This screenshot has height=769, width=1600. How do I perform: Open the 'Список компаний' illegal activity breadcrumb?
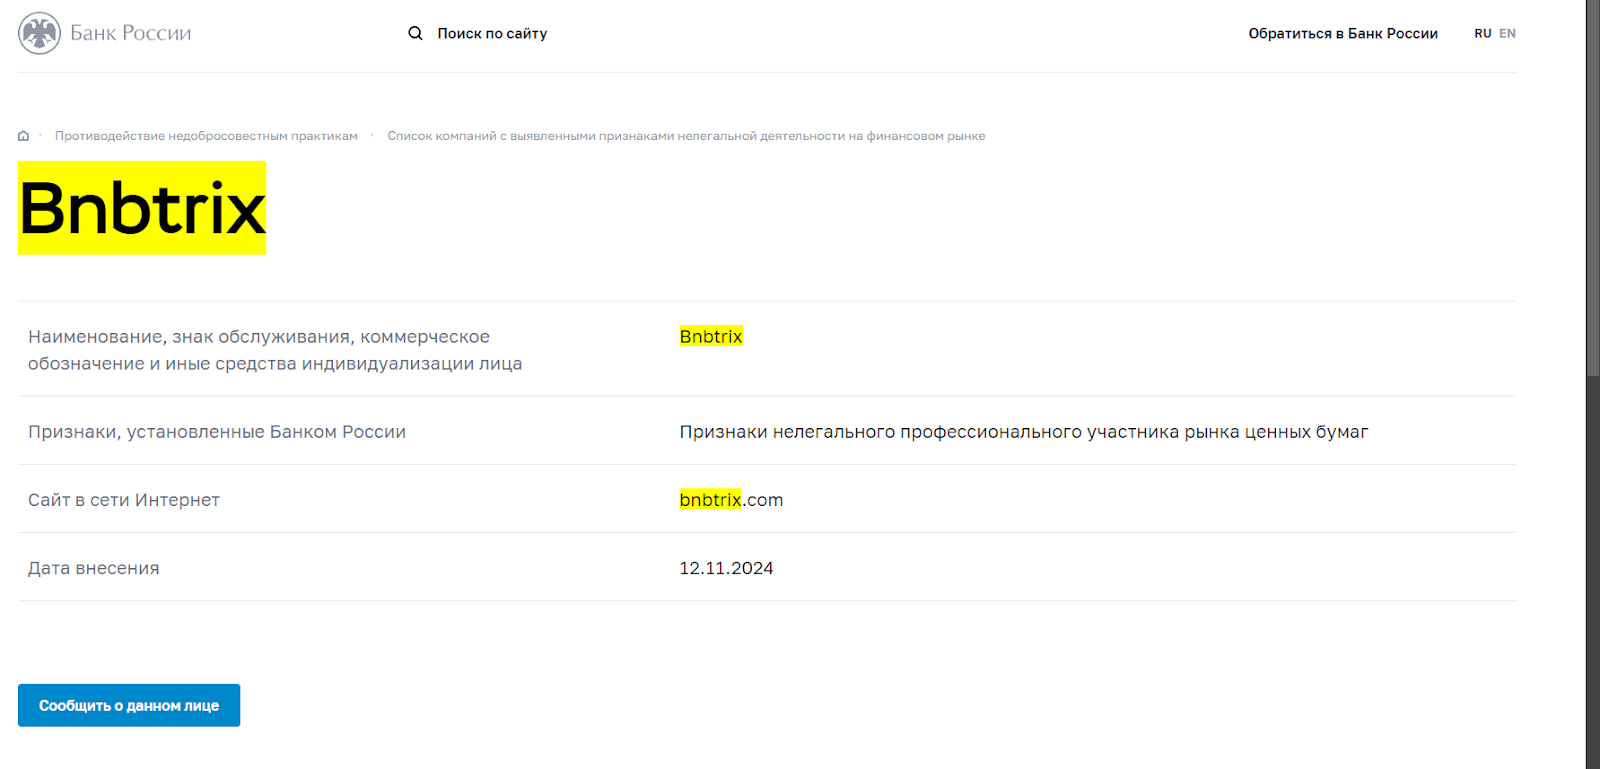[686, 136]
